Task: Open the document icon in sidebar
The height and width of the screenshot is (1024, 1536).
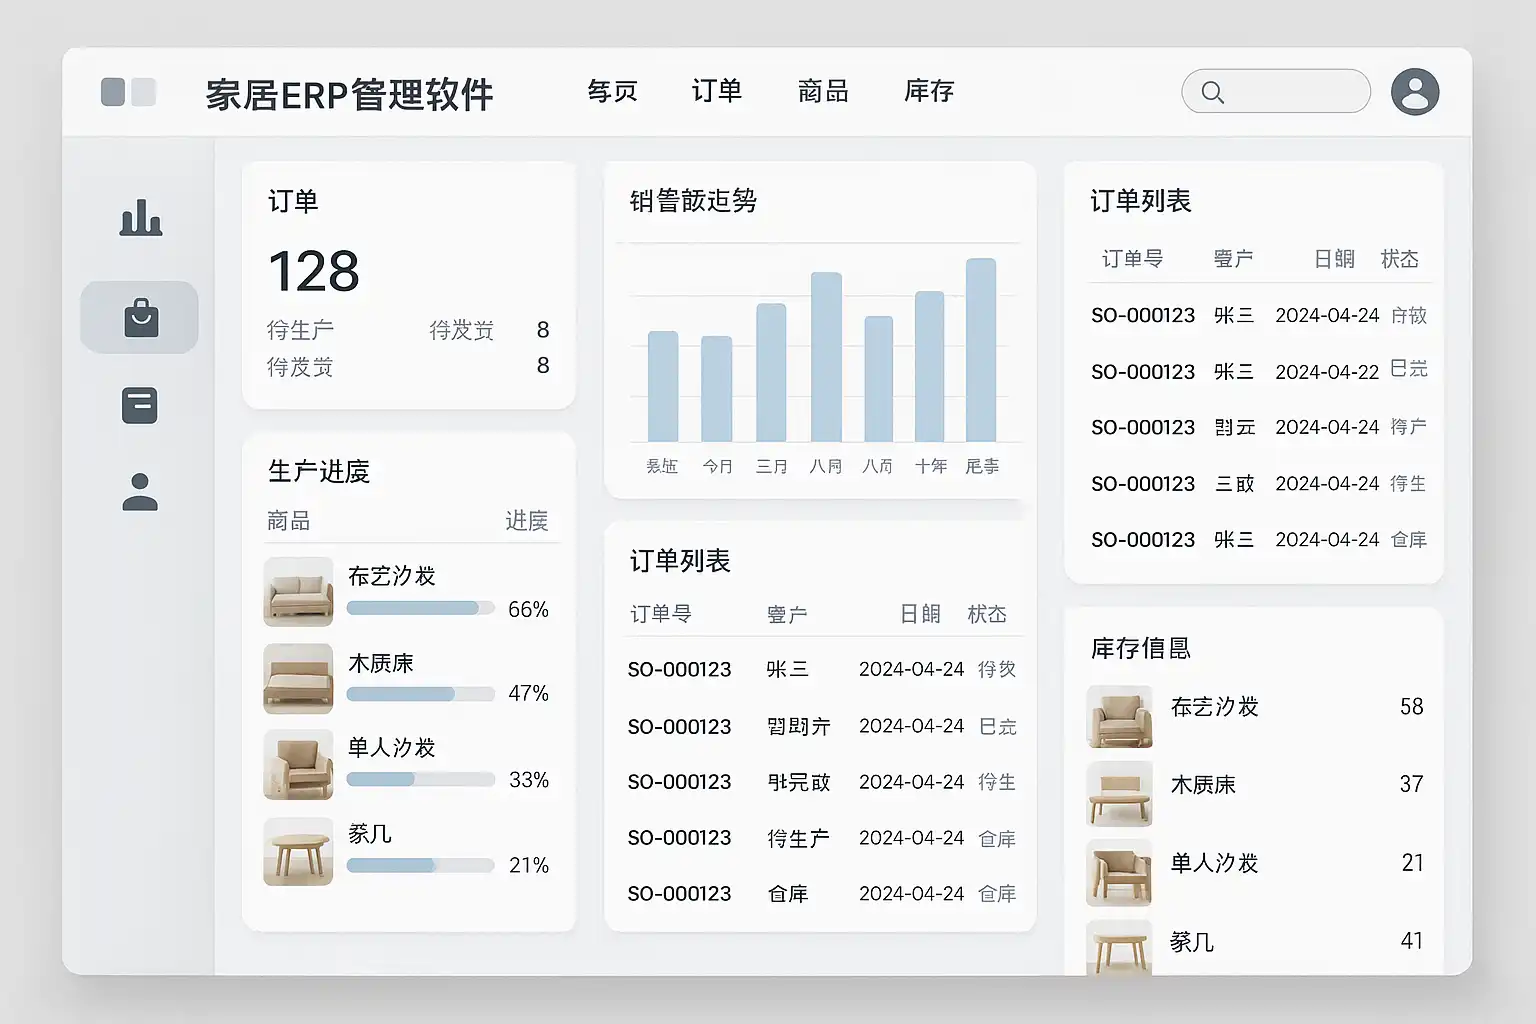Action: pyautogui.click(x=140, y=405)
